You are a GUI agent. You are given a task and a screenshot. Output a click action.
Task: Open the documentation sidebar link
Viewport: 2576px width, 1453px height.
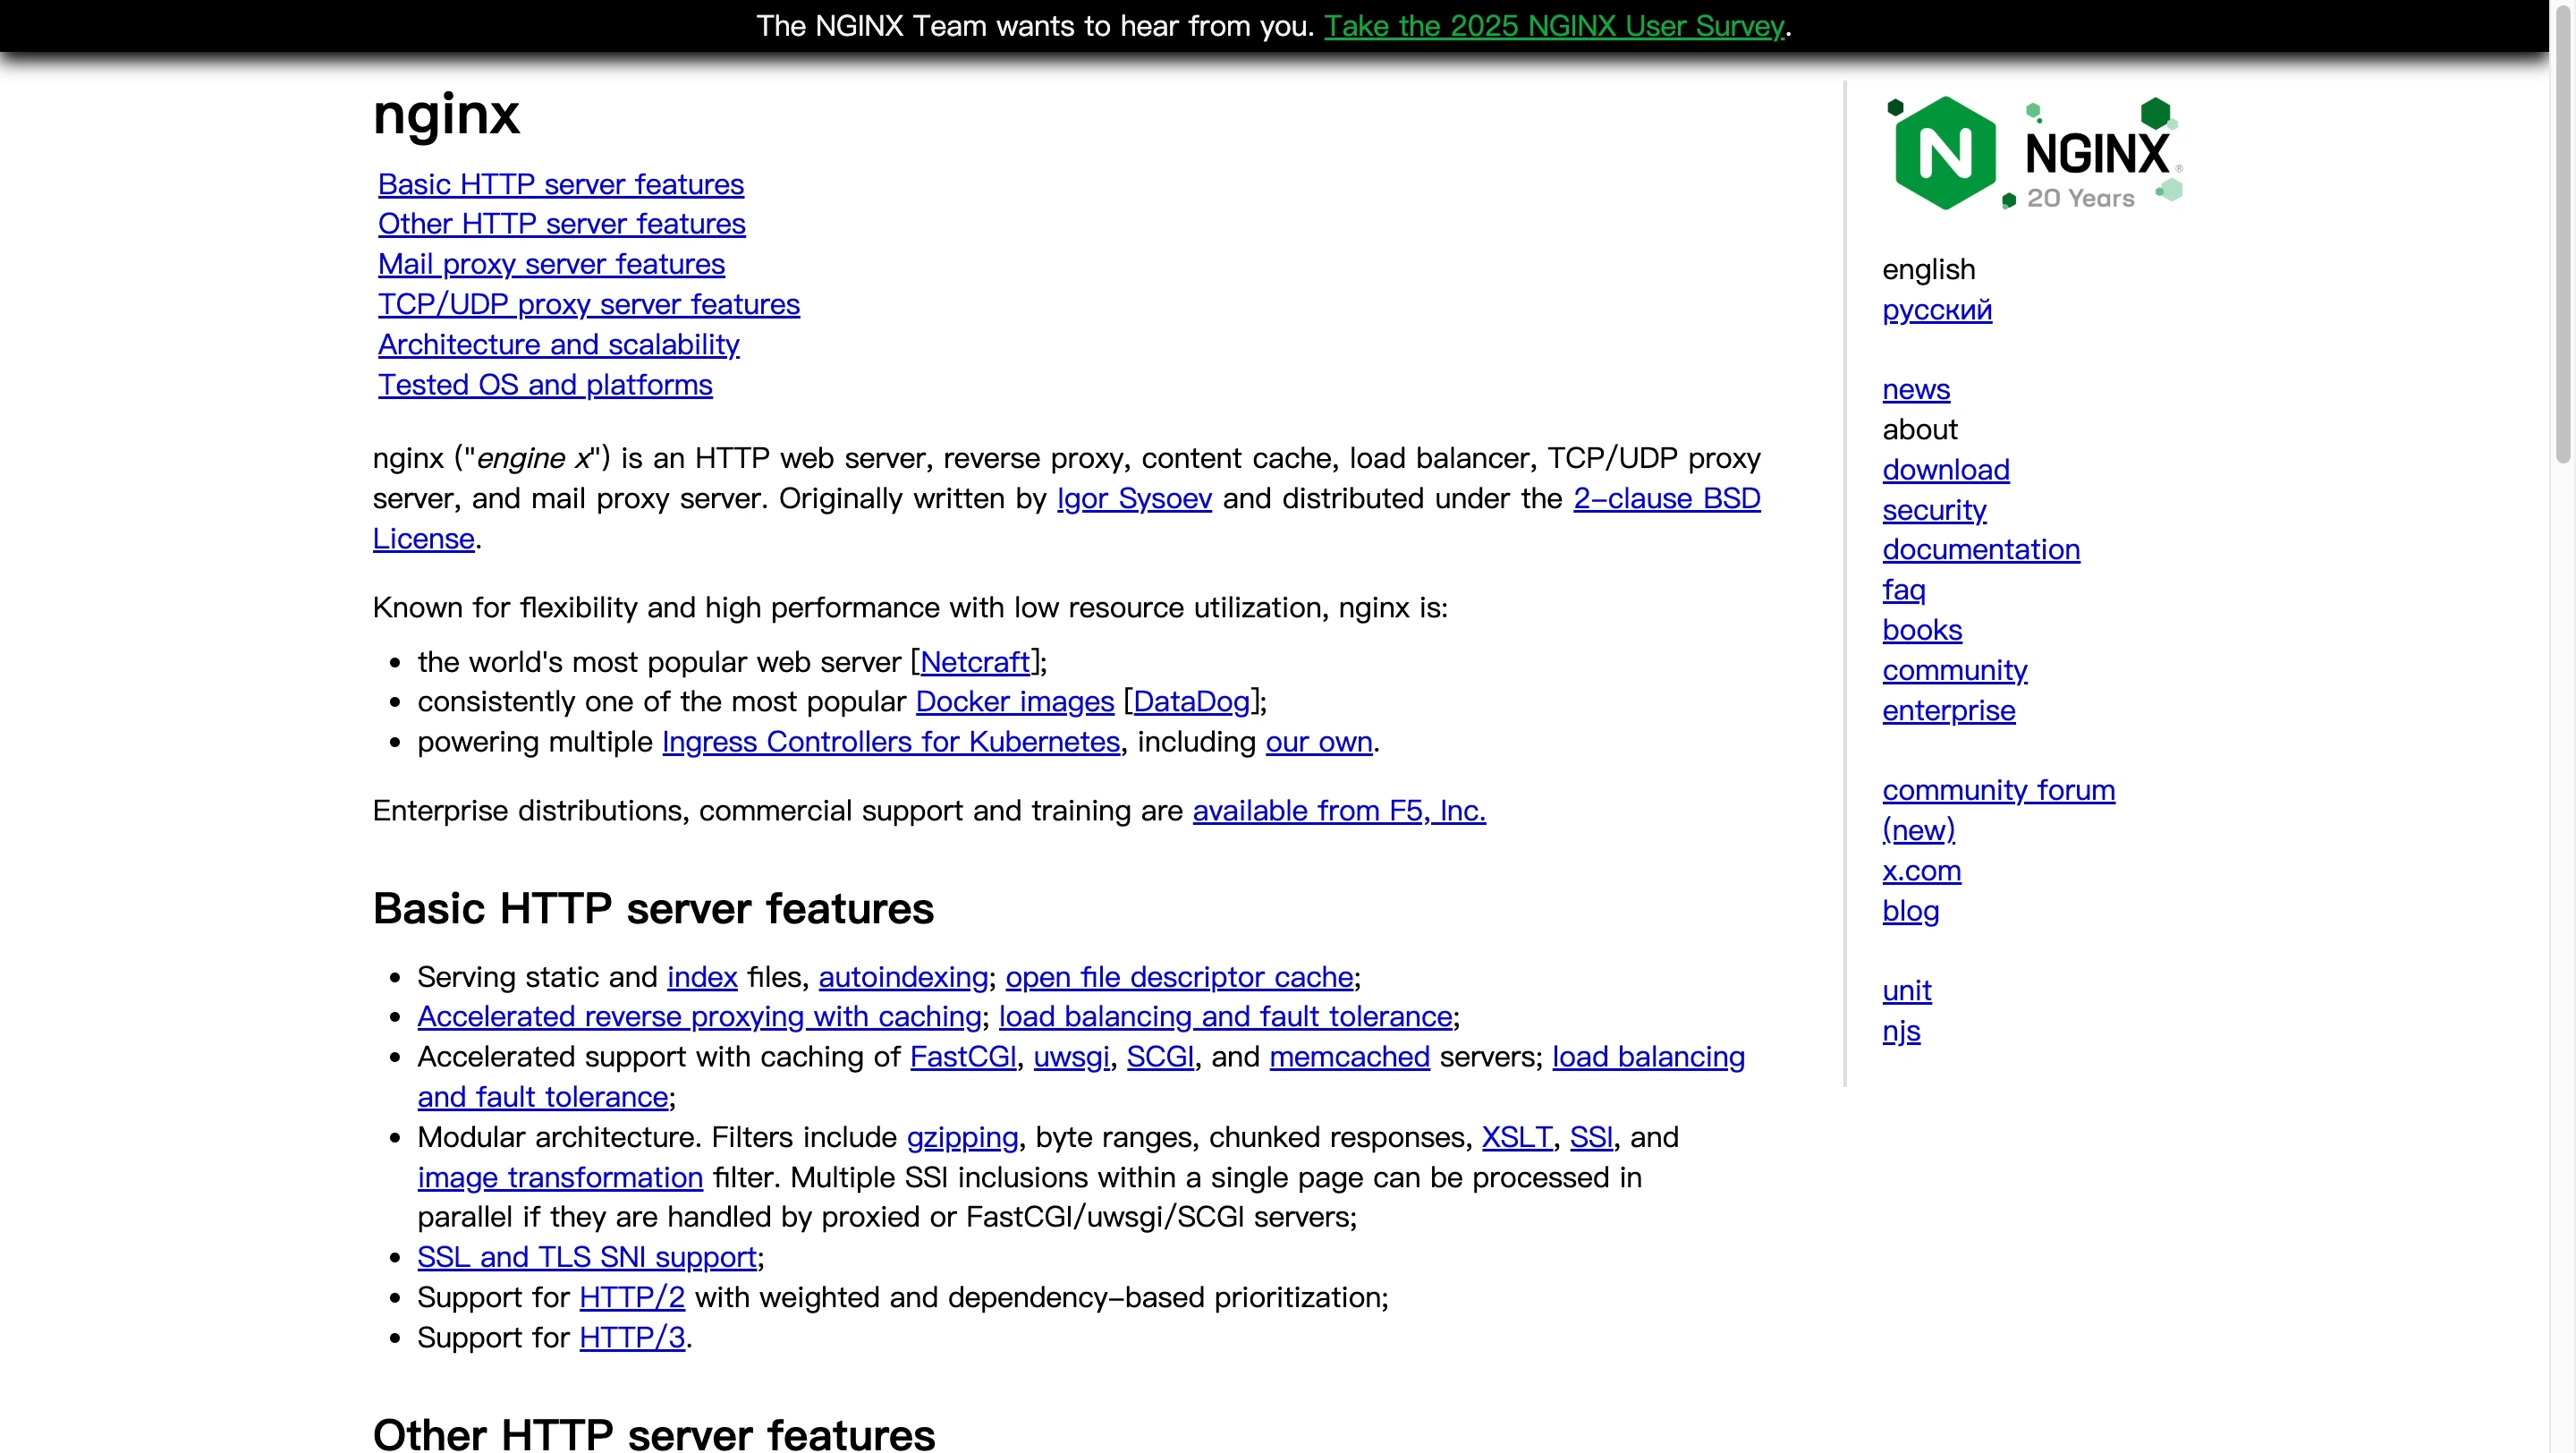[x=1981, y=550]
